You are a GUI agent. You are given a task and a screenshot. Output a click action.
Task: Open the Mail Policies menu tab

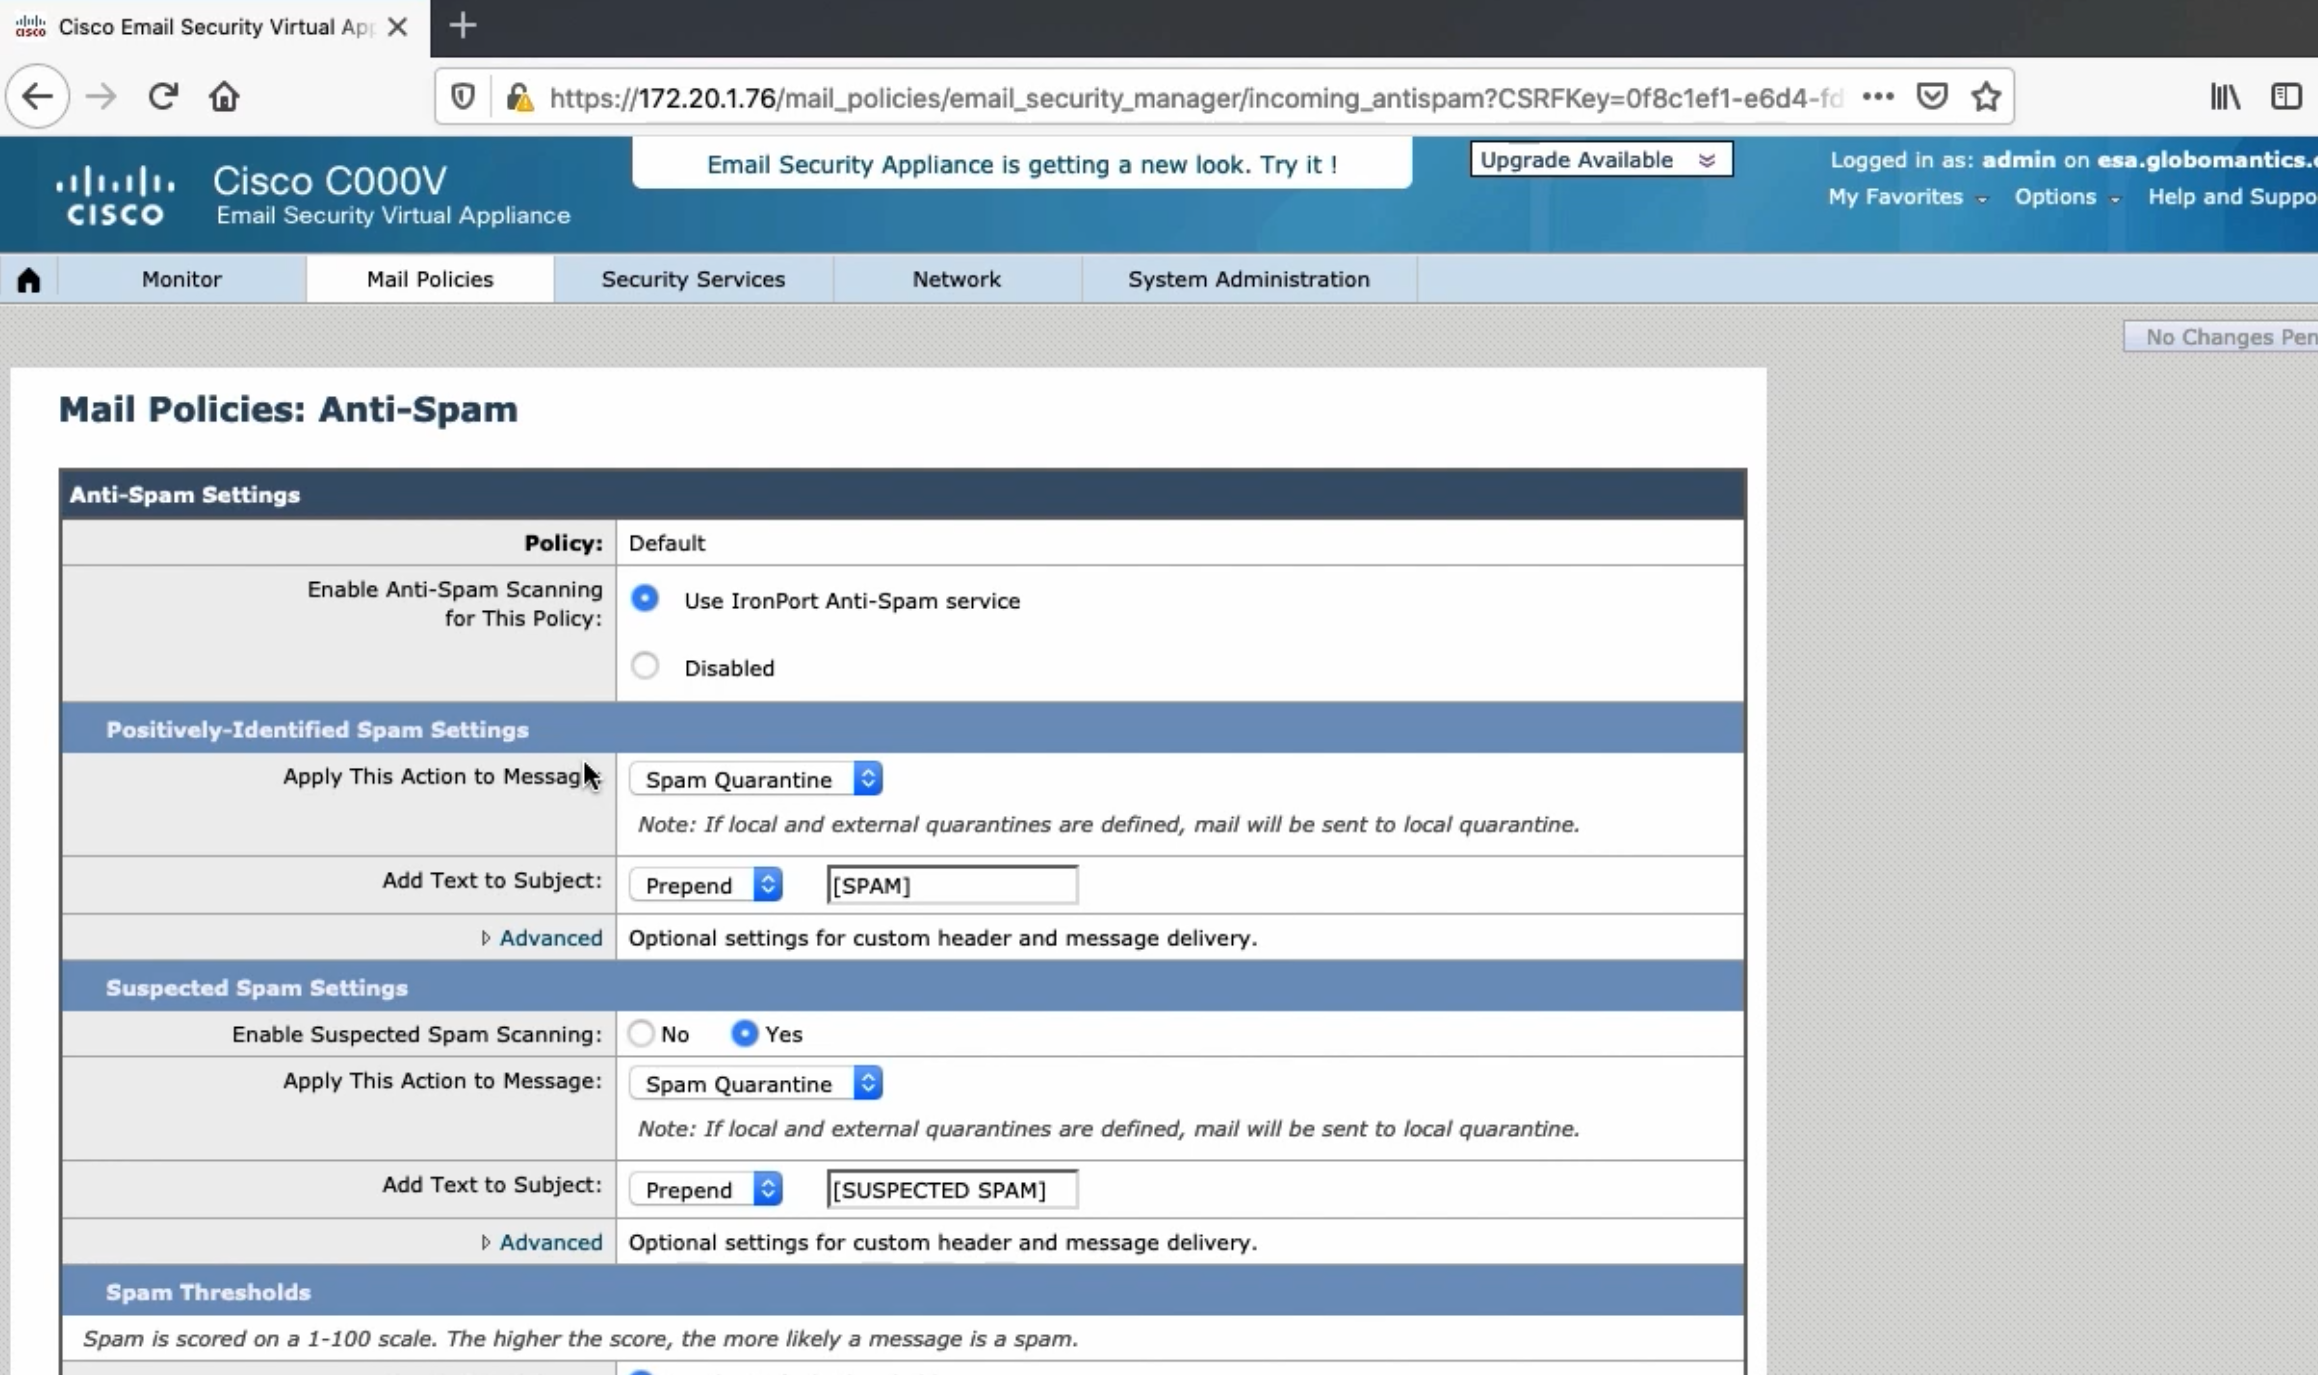430,279
